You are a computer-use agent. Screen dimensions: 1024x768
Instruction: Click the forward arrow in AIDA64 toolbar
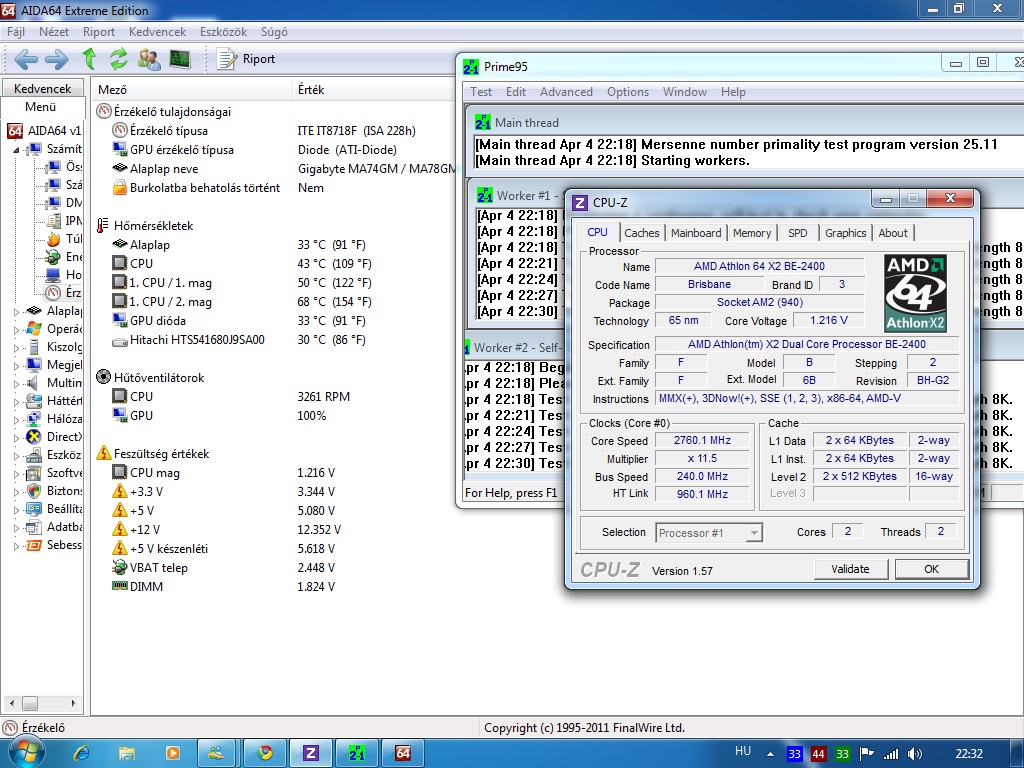pyautogui.click(x=56, y=59)
